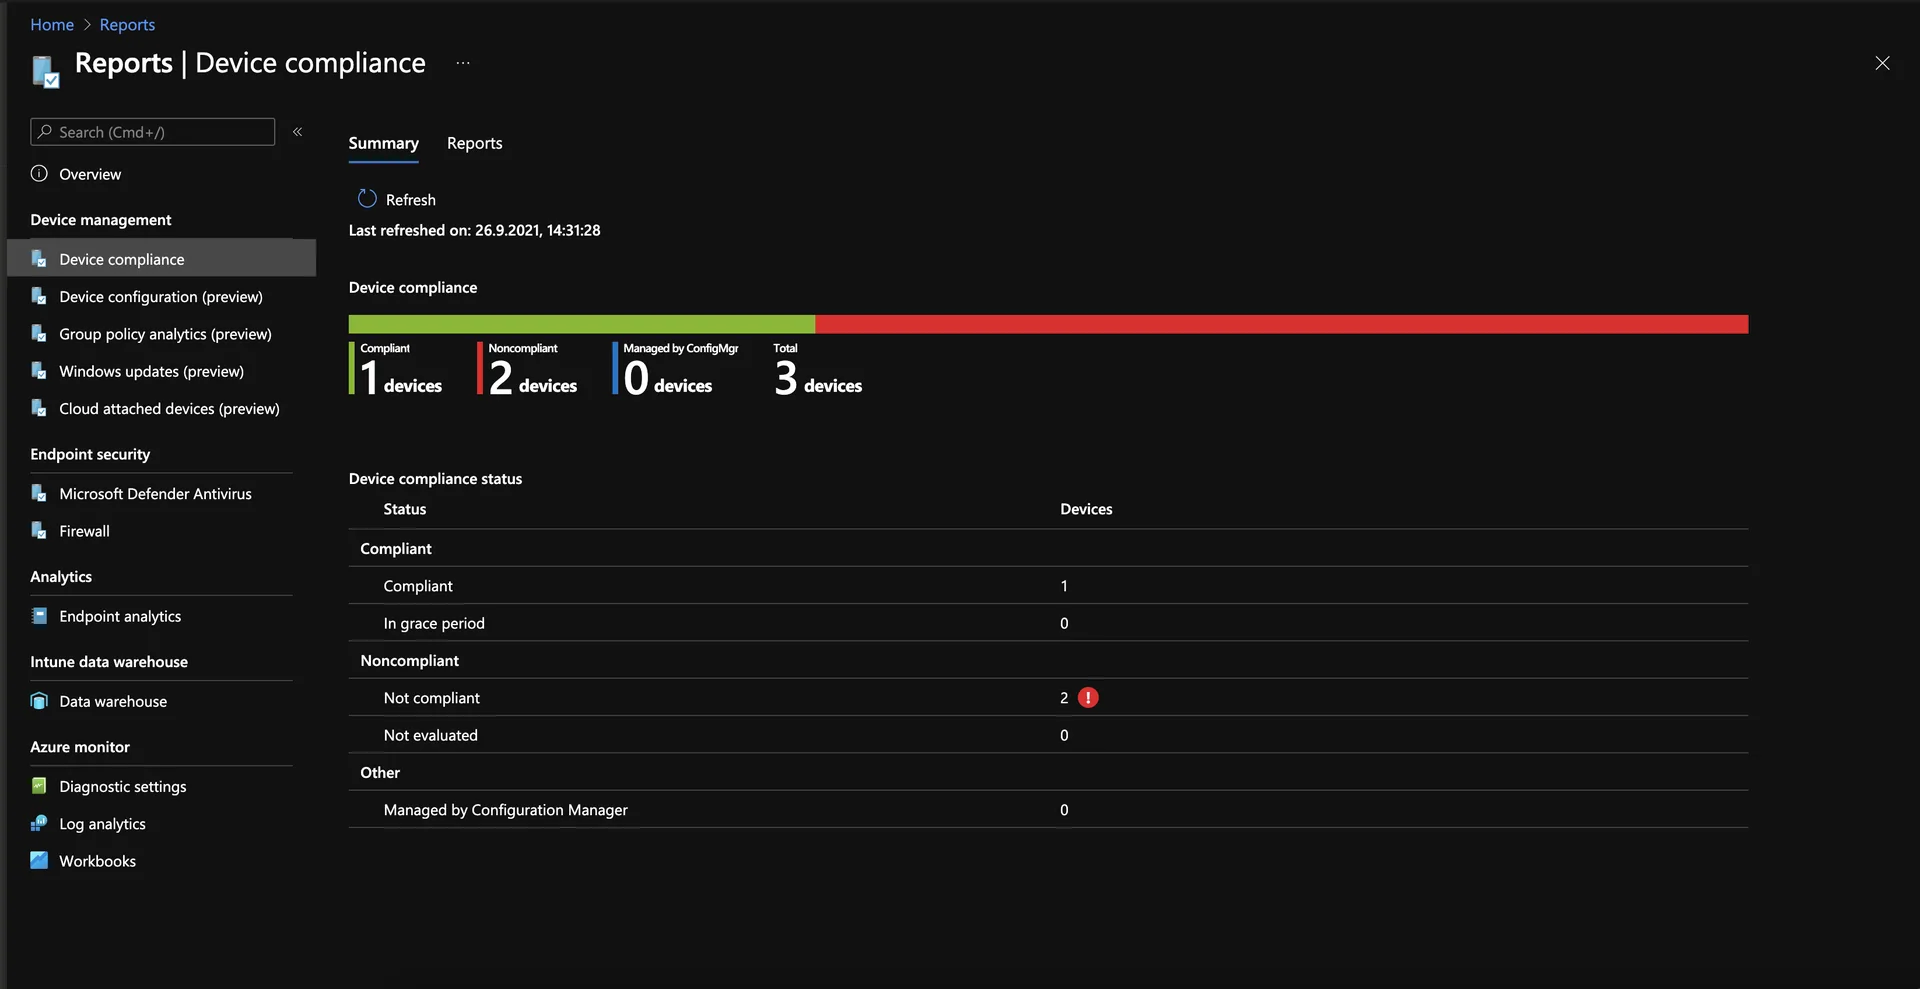Focus the Search (Cmd+/) field
Viewport: 1920px width, 989px height.
(153, 132)
